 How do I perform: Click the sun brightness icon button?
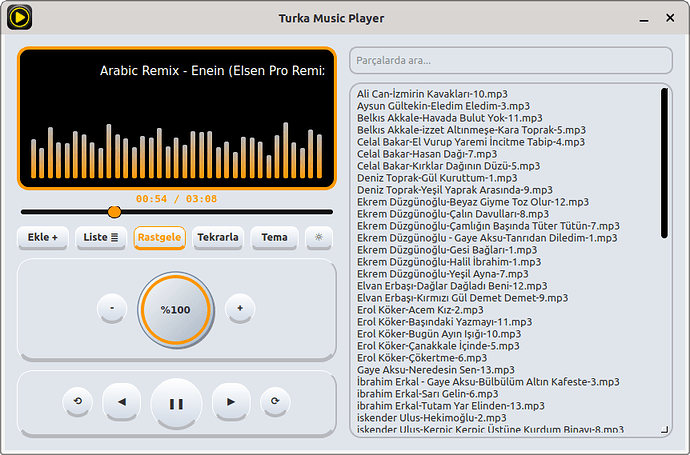pyautogui.click(x=319, y=238)
